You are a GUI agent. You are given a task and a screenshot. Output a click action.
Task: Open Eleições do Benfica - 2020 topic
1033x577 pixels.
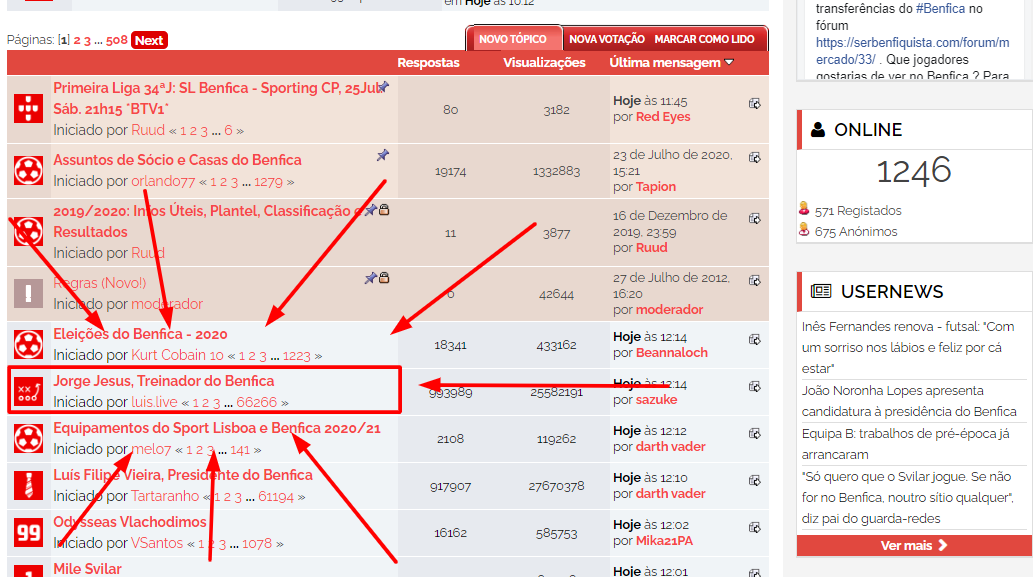140,334
